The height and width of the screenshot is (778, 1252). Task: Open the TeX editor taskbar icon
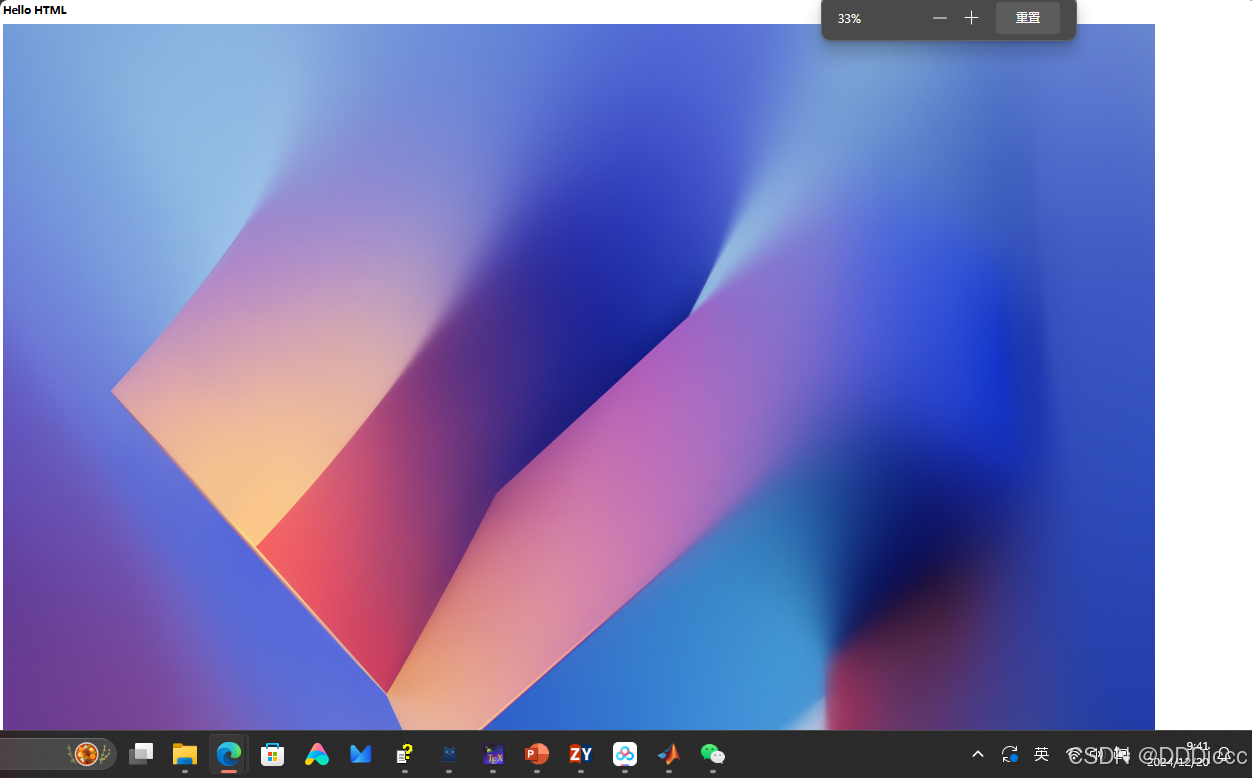(493, 754)
